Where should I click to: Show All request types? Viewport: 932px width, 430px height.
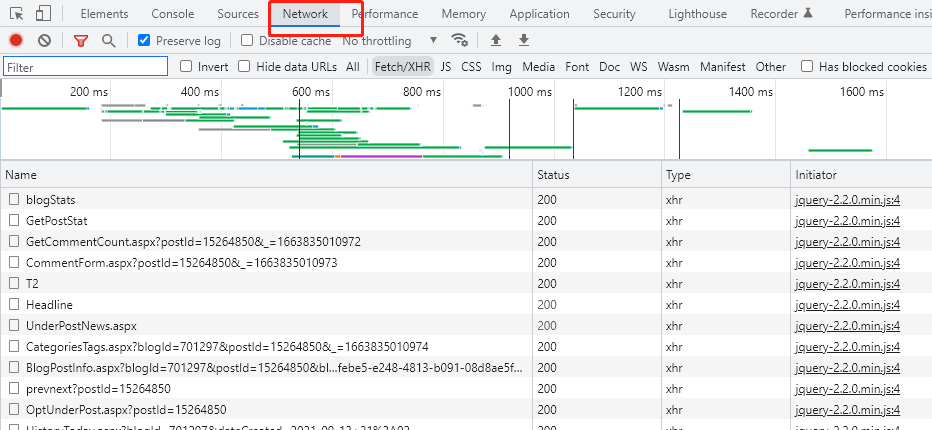point(353,67)
